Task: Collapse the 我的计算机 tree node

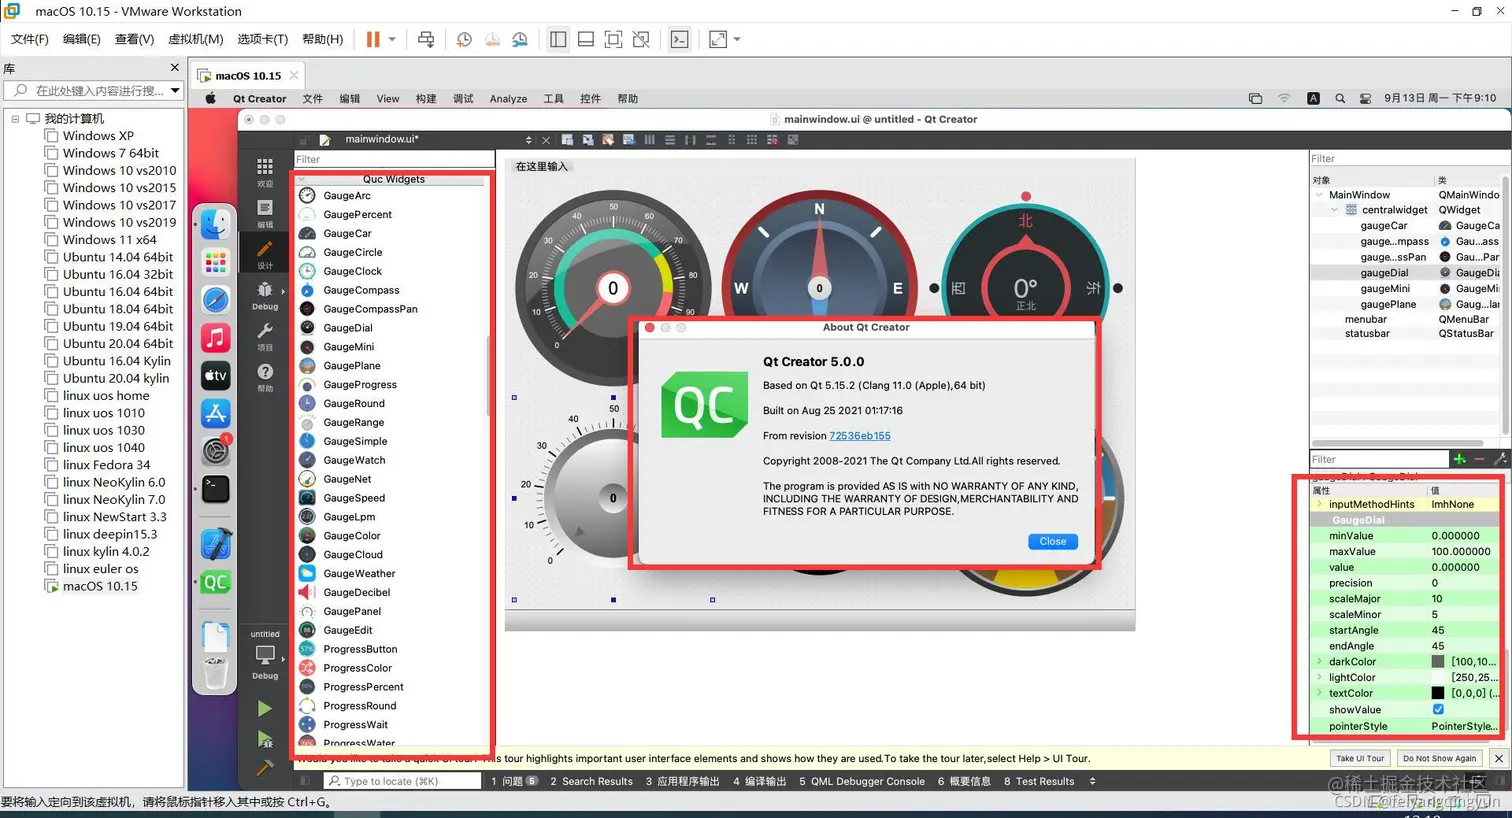Action: [x=15, y=119]
